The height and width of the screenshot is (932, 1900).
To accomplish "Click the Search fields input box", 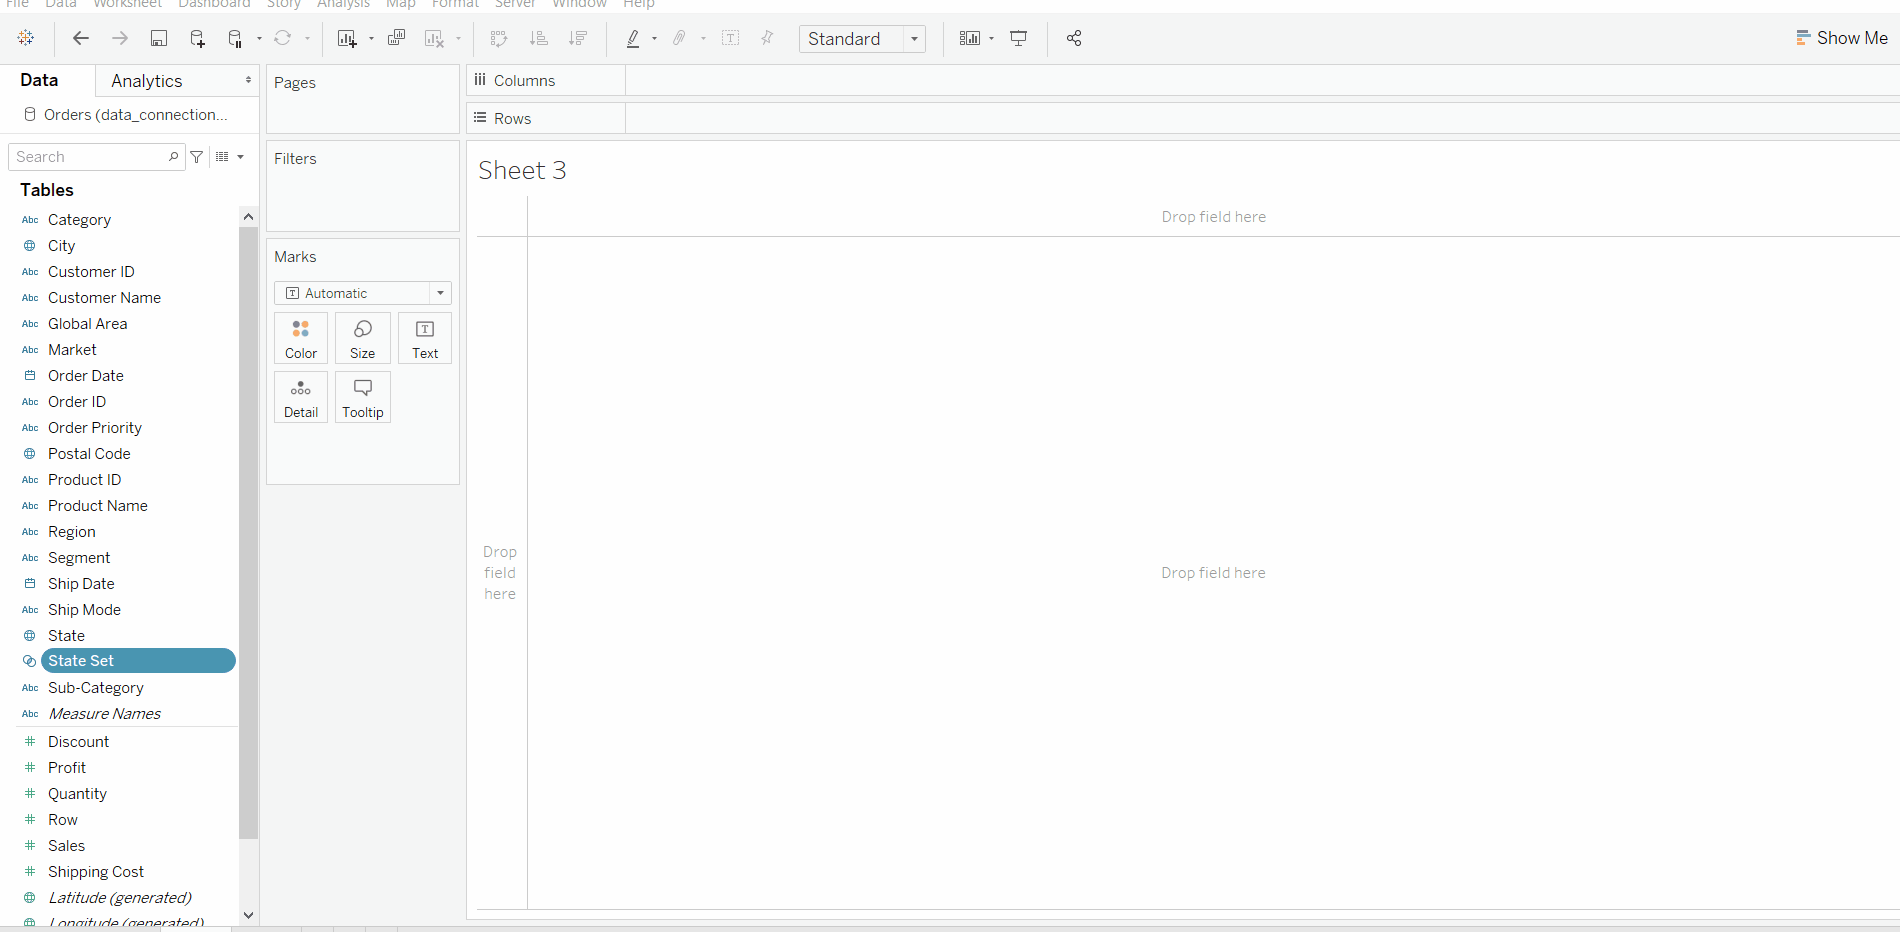I will 97,157.
